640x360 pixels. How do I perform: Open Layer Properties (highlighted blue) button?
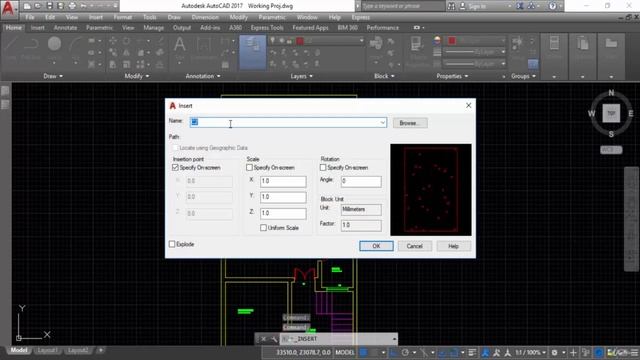click(253, 51)
